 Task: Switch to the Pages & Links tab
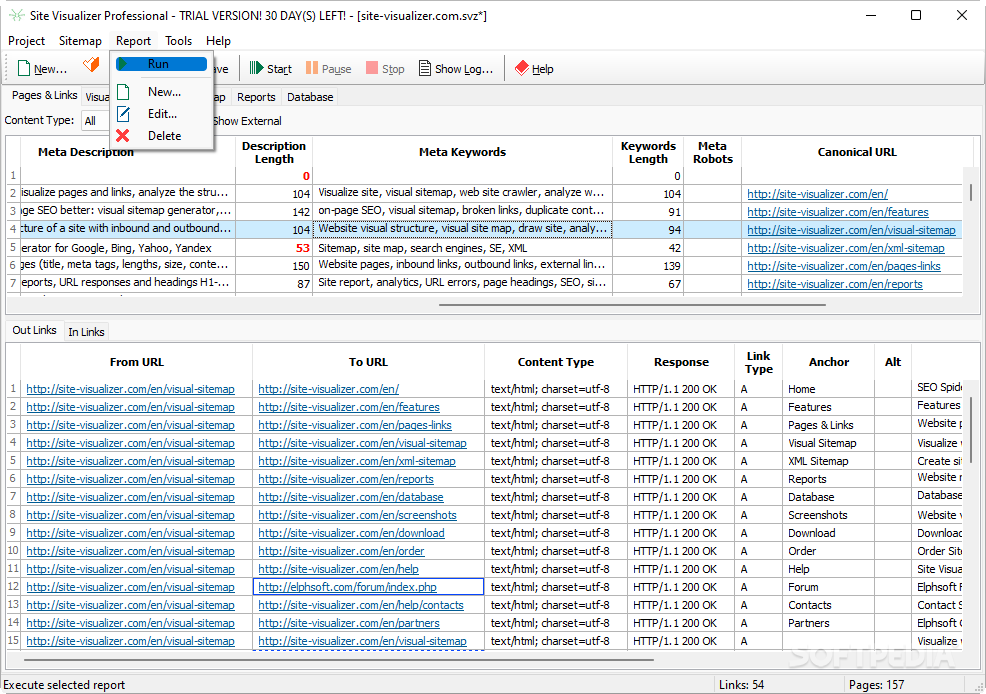(x=45, y=96)
